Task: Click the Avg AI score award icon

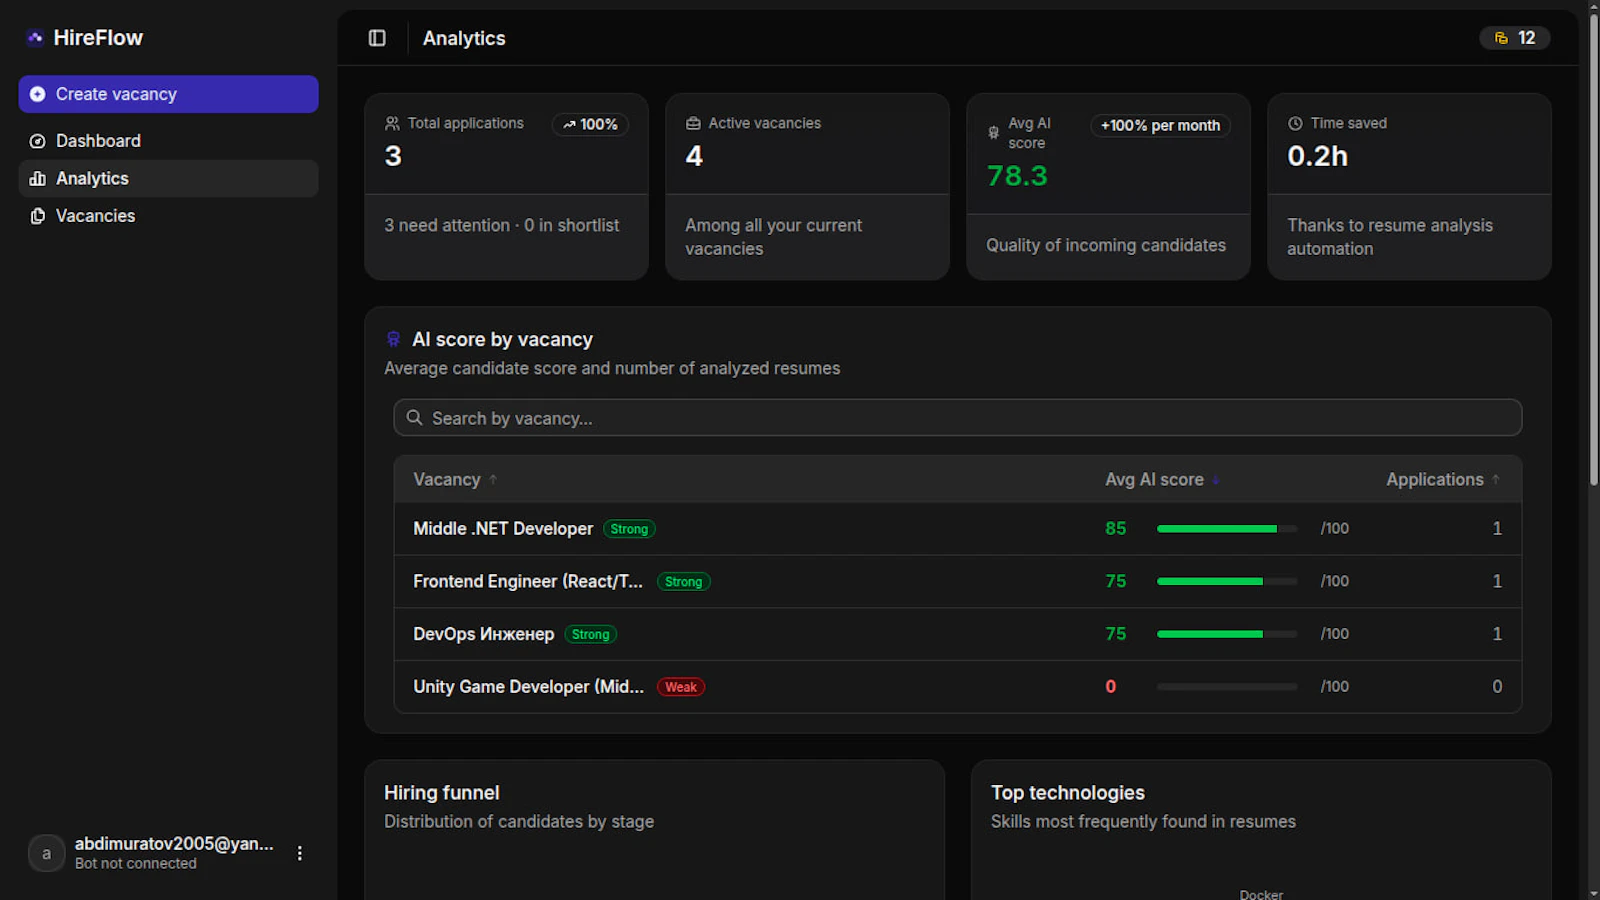Action: (993, 133)
